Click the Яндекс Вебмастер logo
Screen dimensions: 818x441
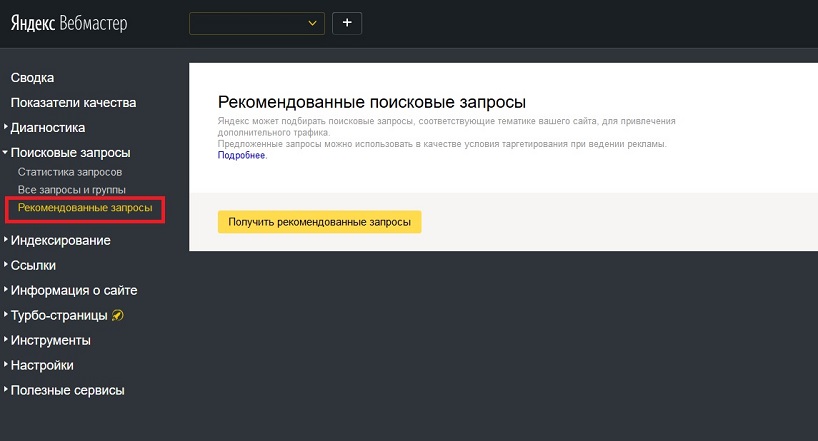point(69,23)
